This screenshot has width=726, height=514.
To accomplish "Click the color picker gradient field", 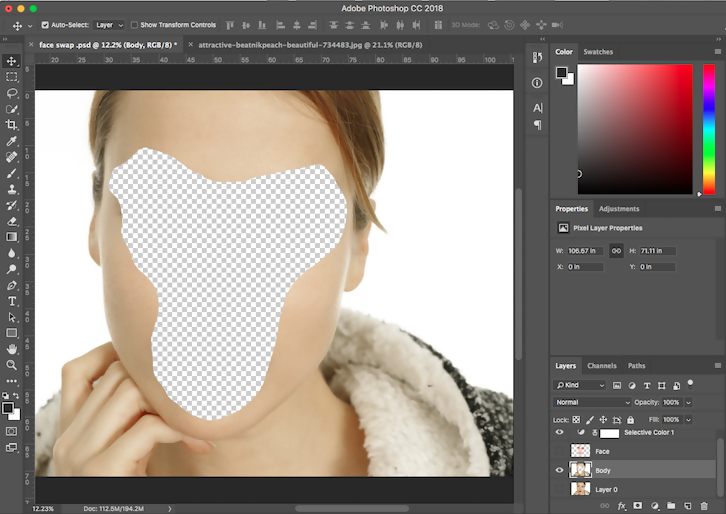I will (x=635, y=129).
